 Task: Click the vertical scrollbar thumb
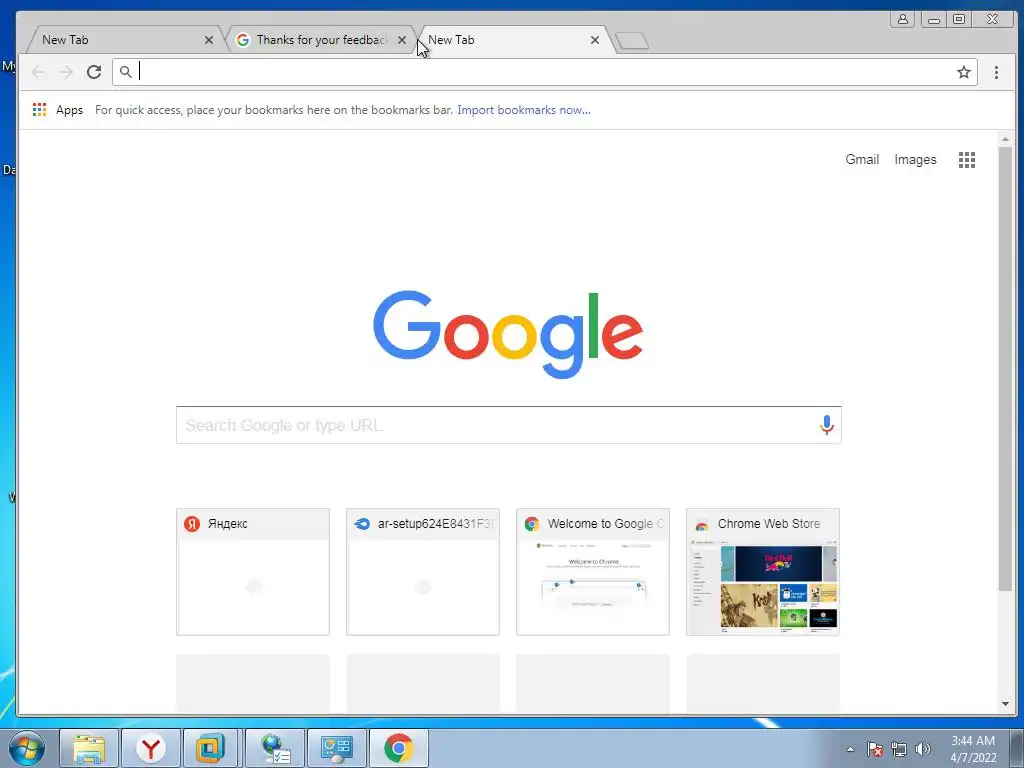click(x=1005, y=369)
